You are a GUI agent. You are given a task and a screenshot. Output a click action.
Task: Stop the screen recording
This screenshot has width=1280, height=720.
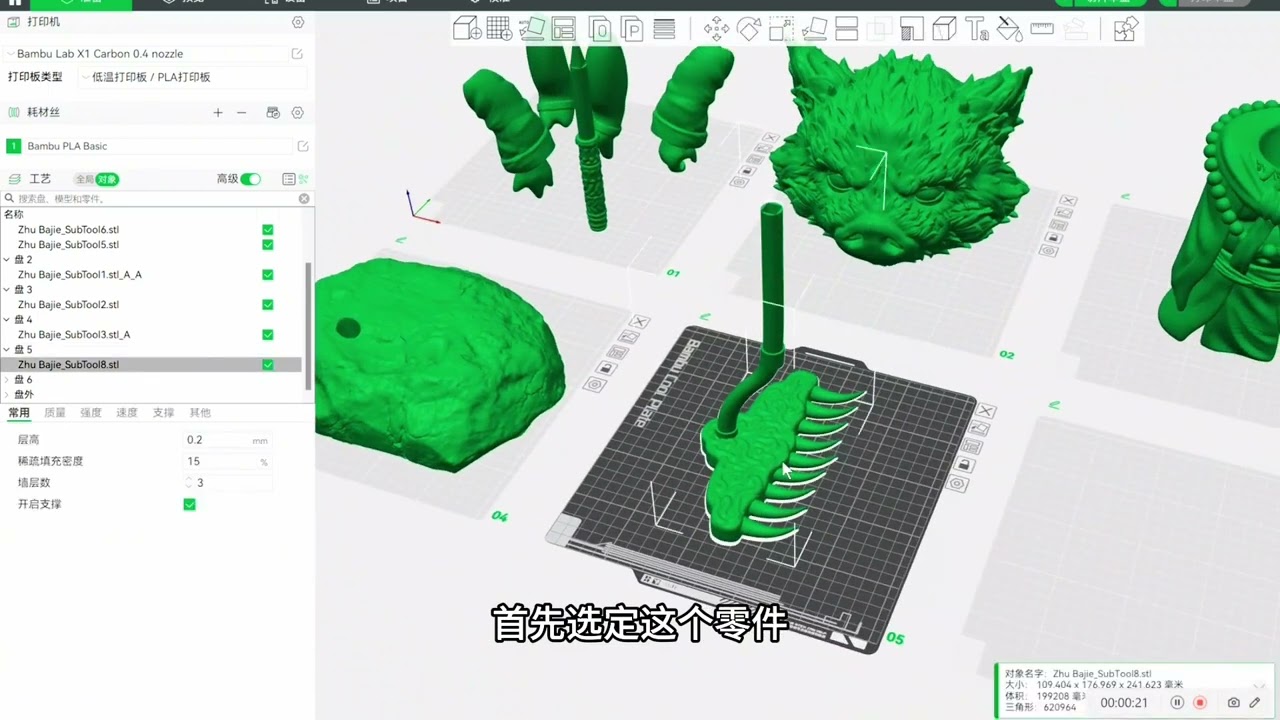click(x=1200, y=703)
